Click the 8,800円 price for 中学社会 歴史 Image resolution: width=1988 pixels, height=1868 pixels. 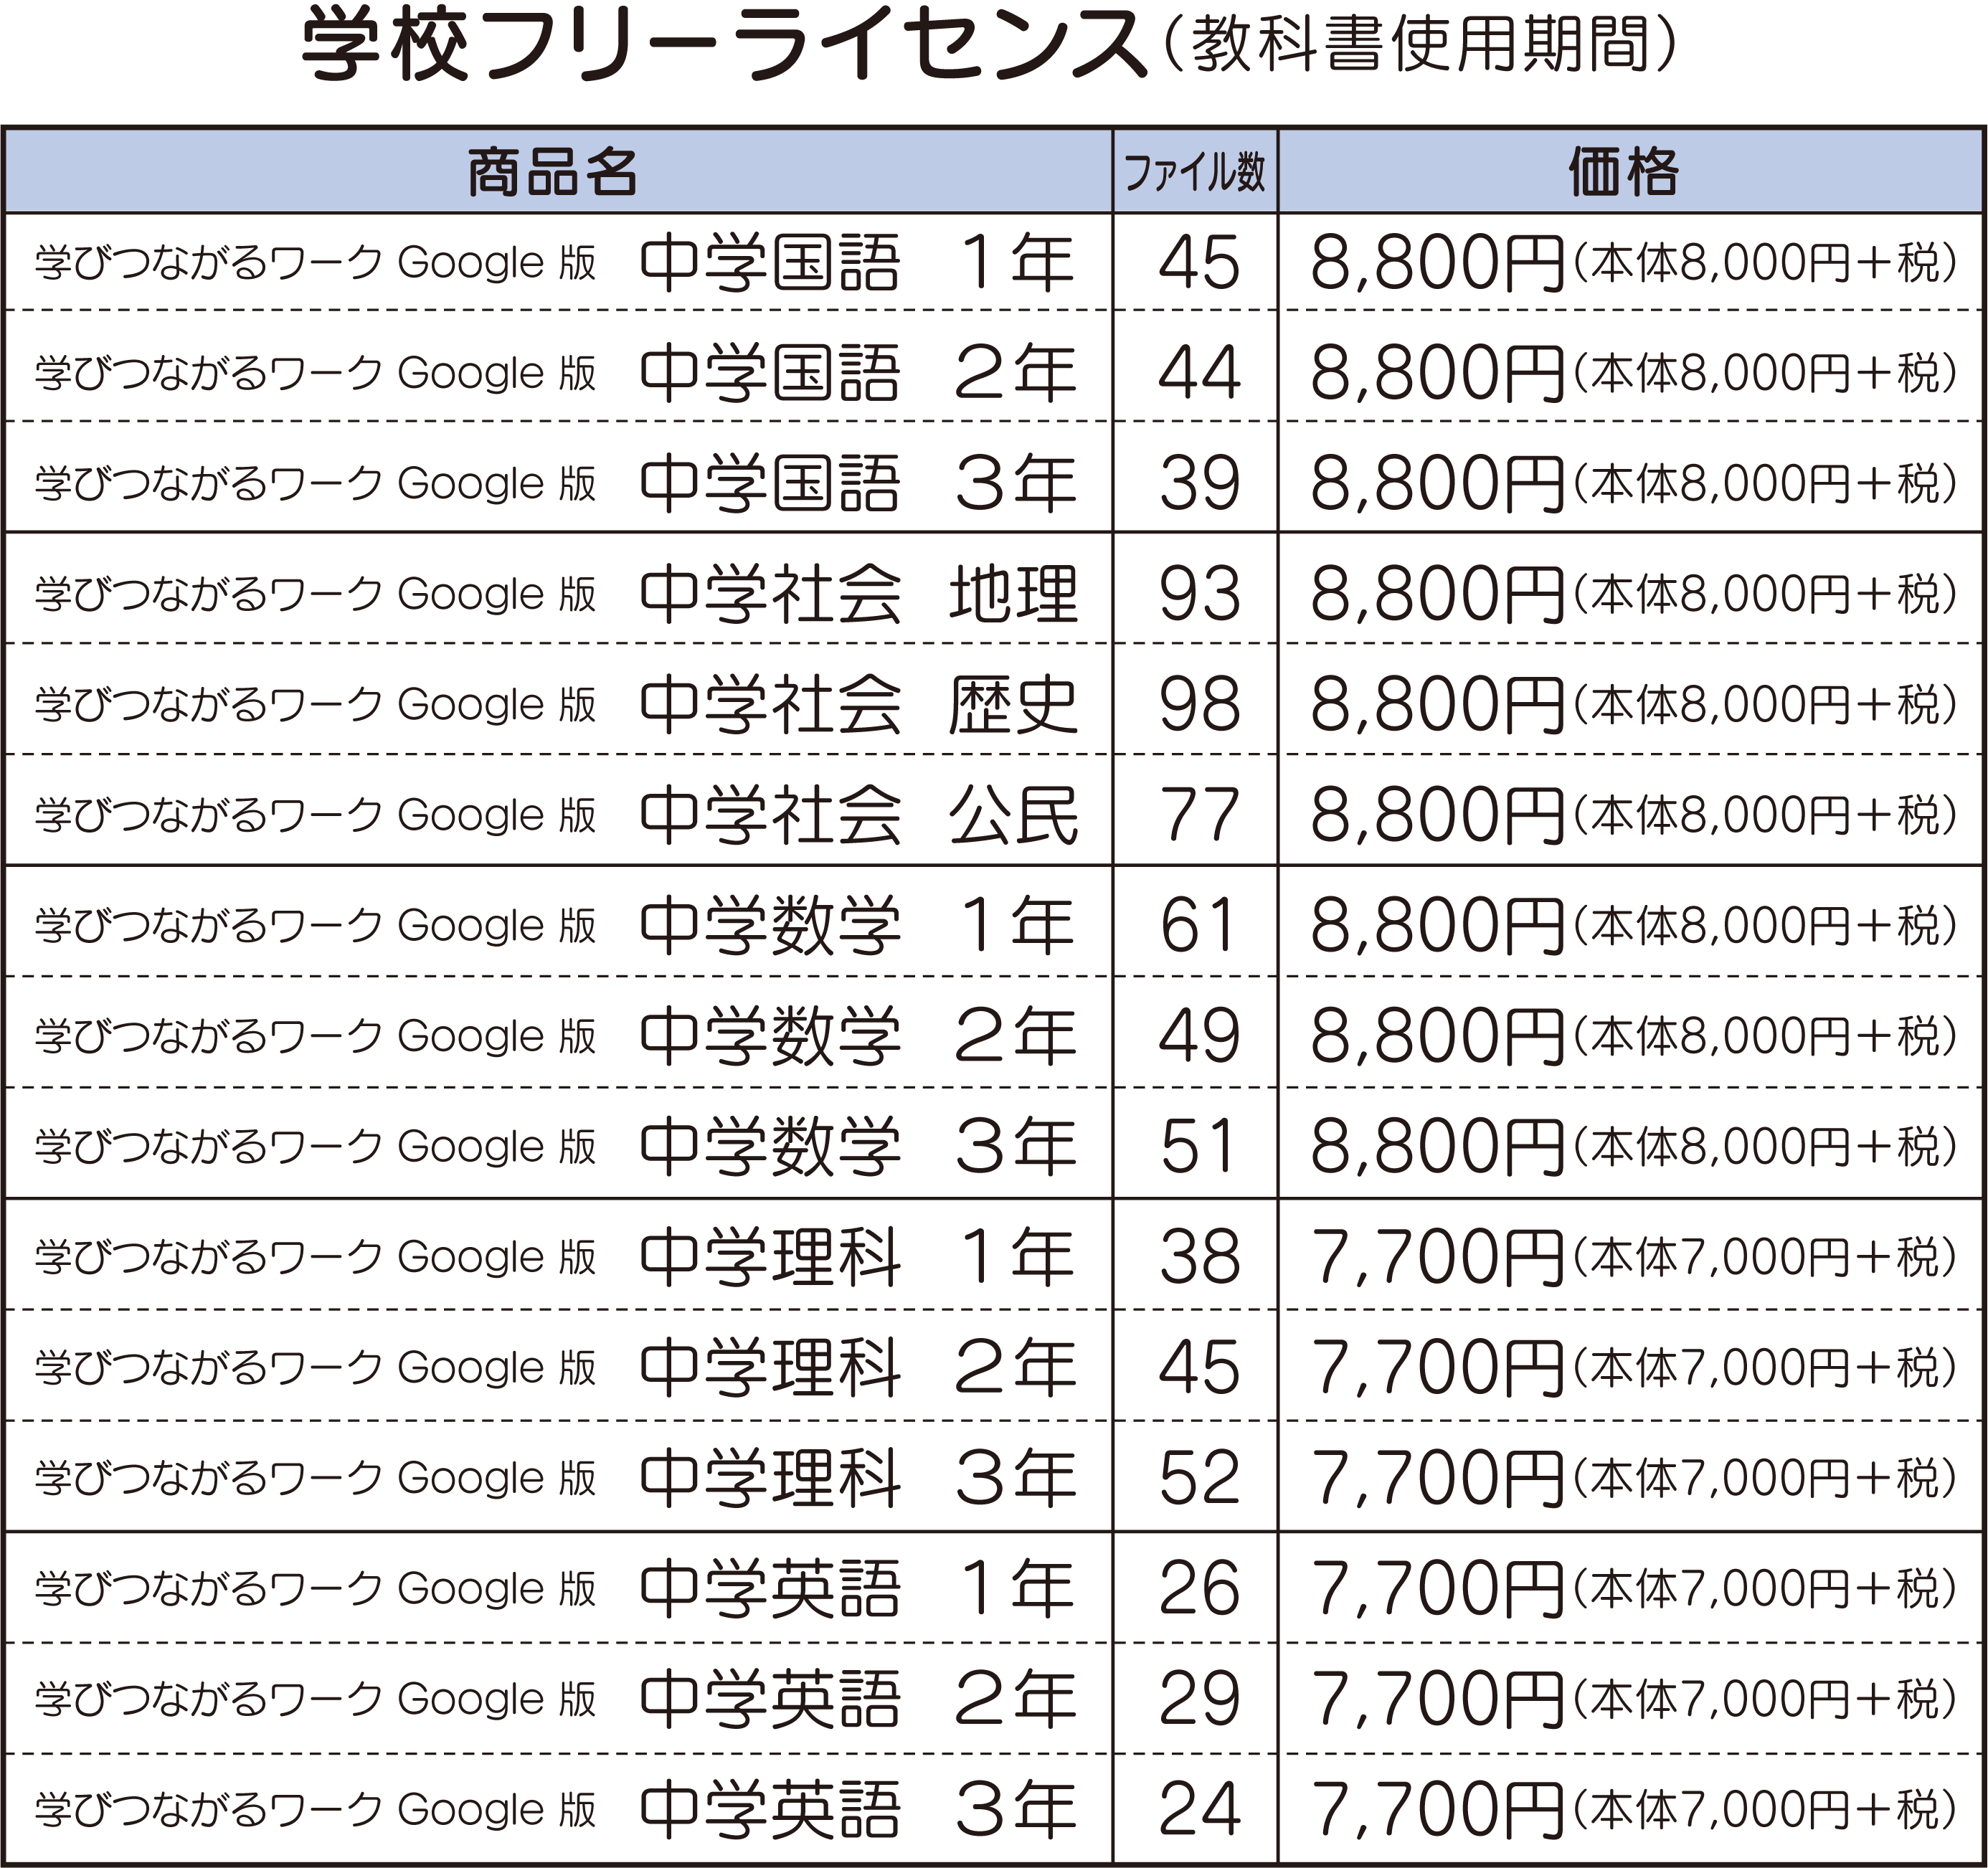point(1437,706)
